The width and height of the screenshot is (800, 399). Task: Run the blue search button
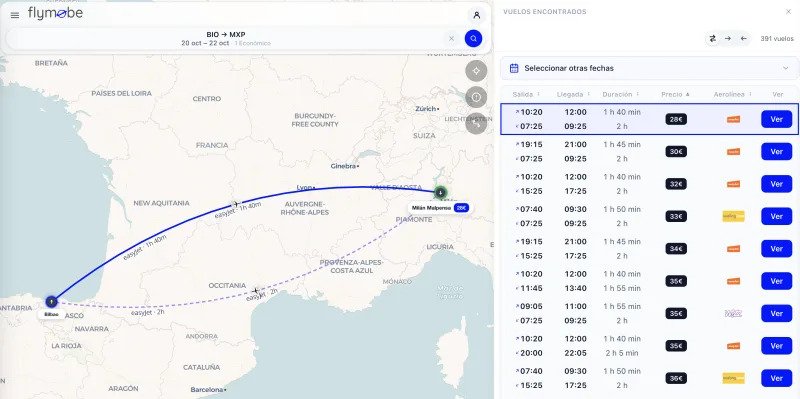[x=473, y=38]
